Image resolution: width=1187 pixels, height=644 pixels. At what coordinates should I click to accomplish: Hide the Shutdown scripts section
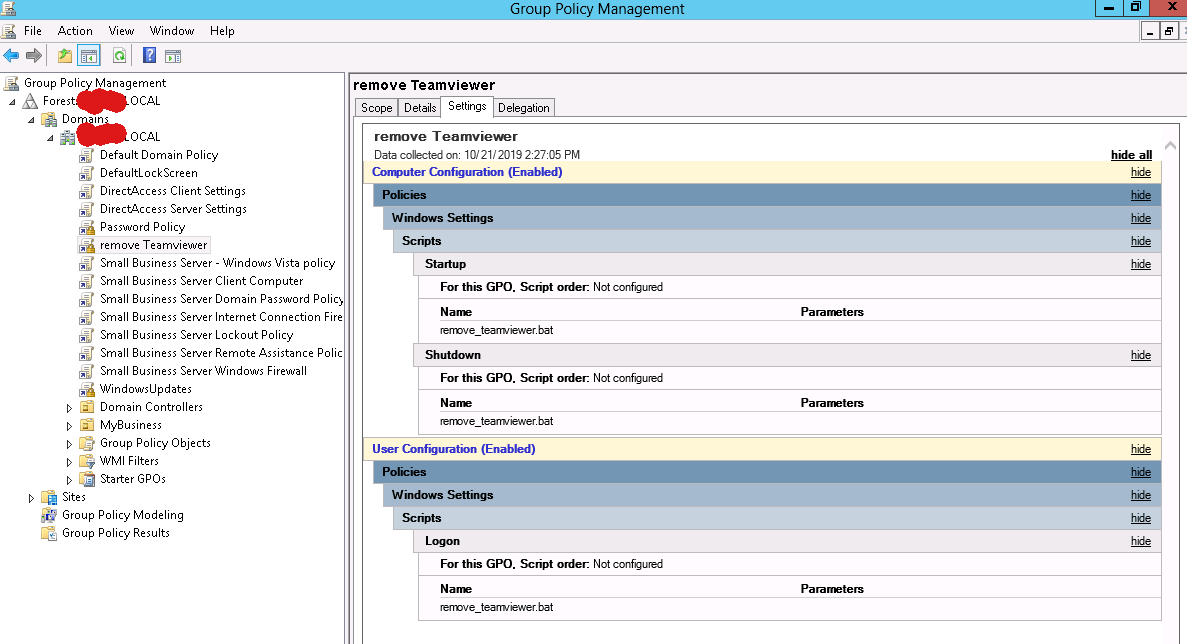coord(1141,355)
